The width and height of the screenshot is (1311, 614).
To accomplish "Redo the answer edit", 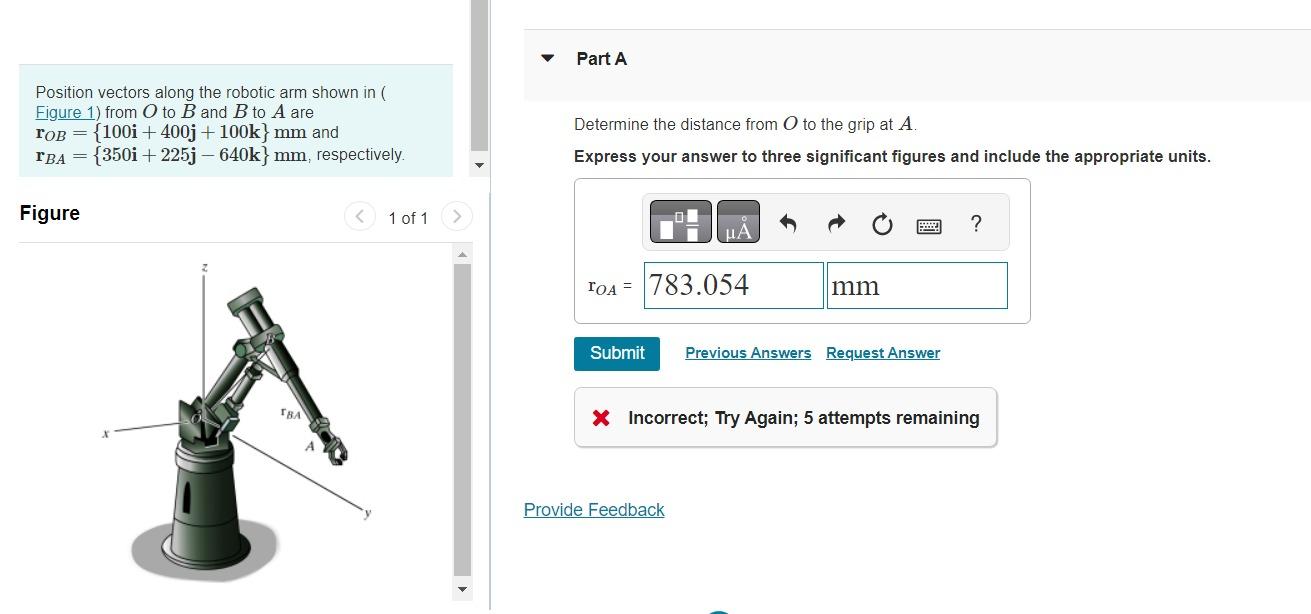I will point(835,223).
